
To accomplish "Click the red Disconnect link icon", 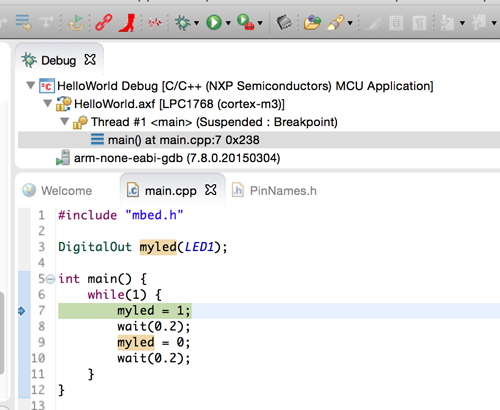I will pos(104,23).
